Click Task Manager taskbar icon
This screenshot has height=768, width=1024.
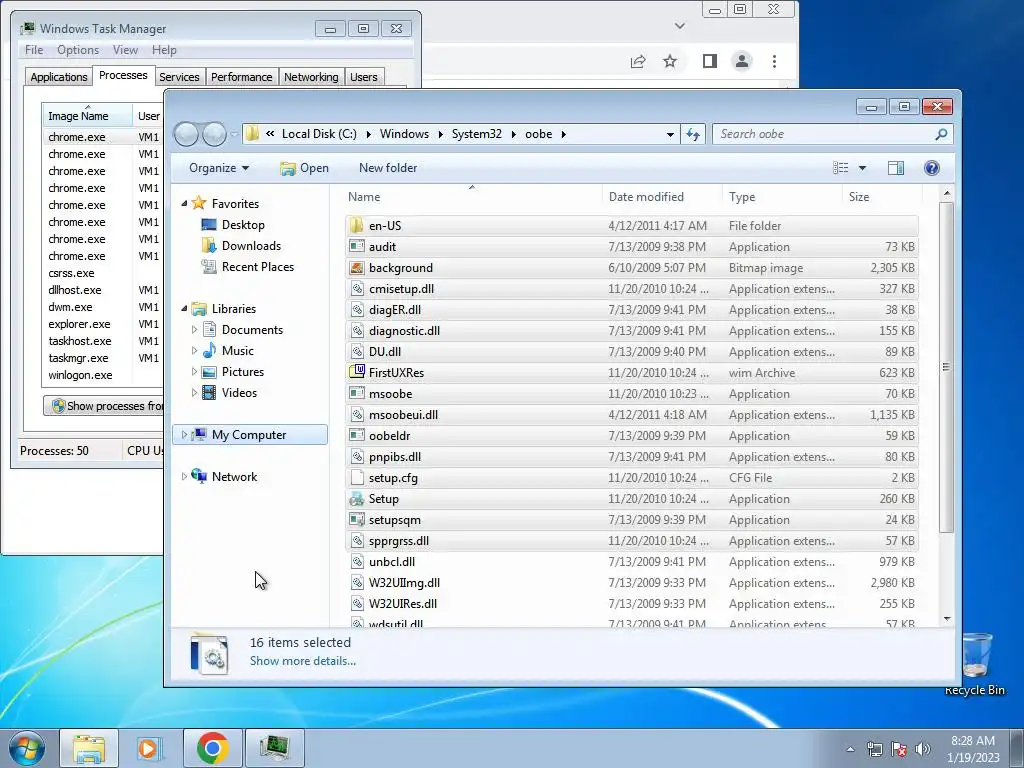click(x=274, y=748)
